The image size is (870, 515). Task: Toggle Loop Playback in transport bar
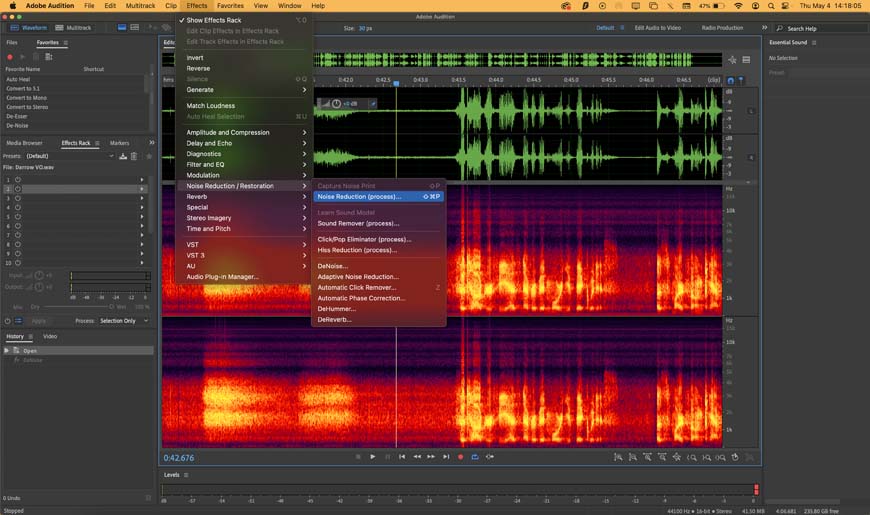pyautogui.click(x=475, y=457)
